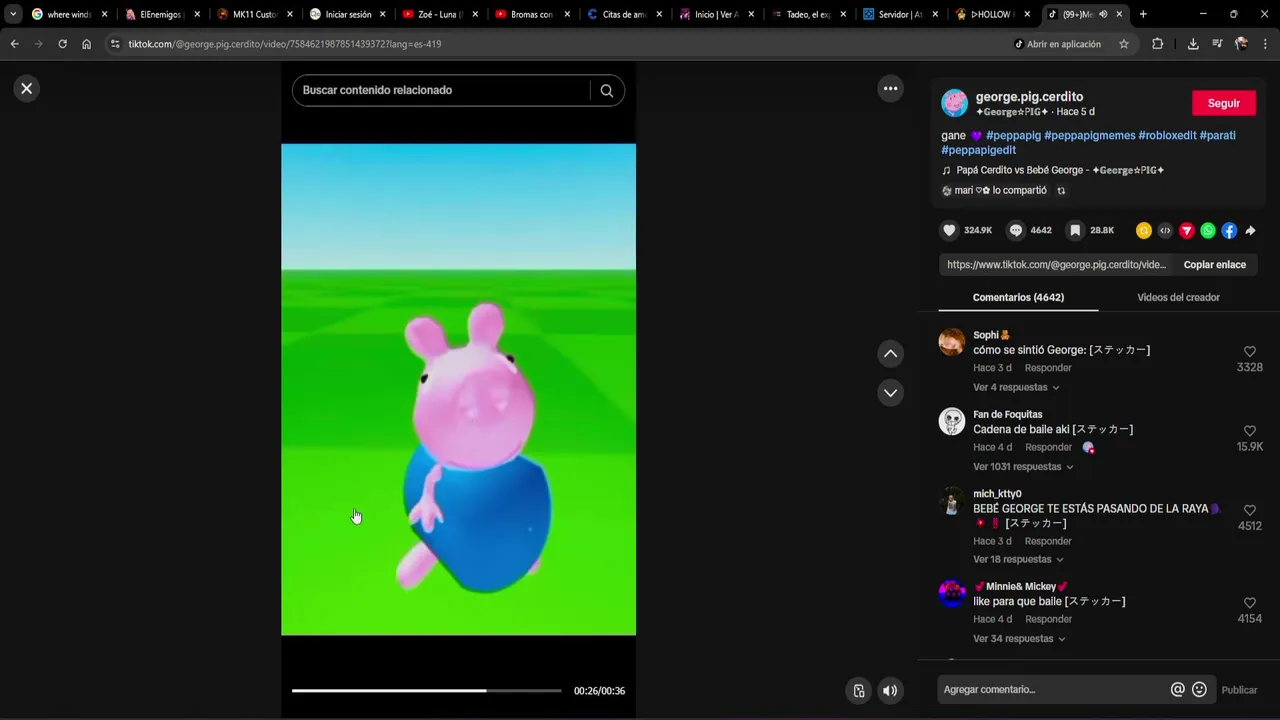This screenshot has width=1280, height=720.
Task: Click the browser home icon
Action: point(87,44)
